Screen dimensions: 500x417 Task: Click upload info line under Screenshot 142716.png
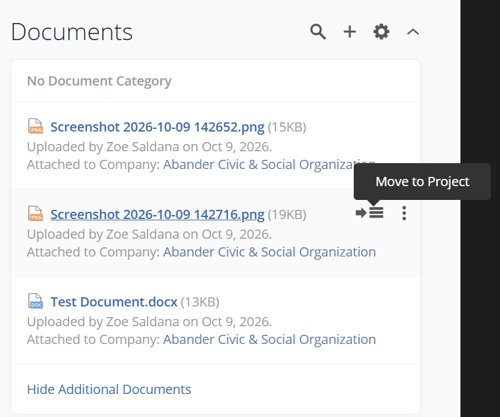pyautogui.click(x=149, y=234)
